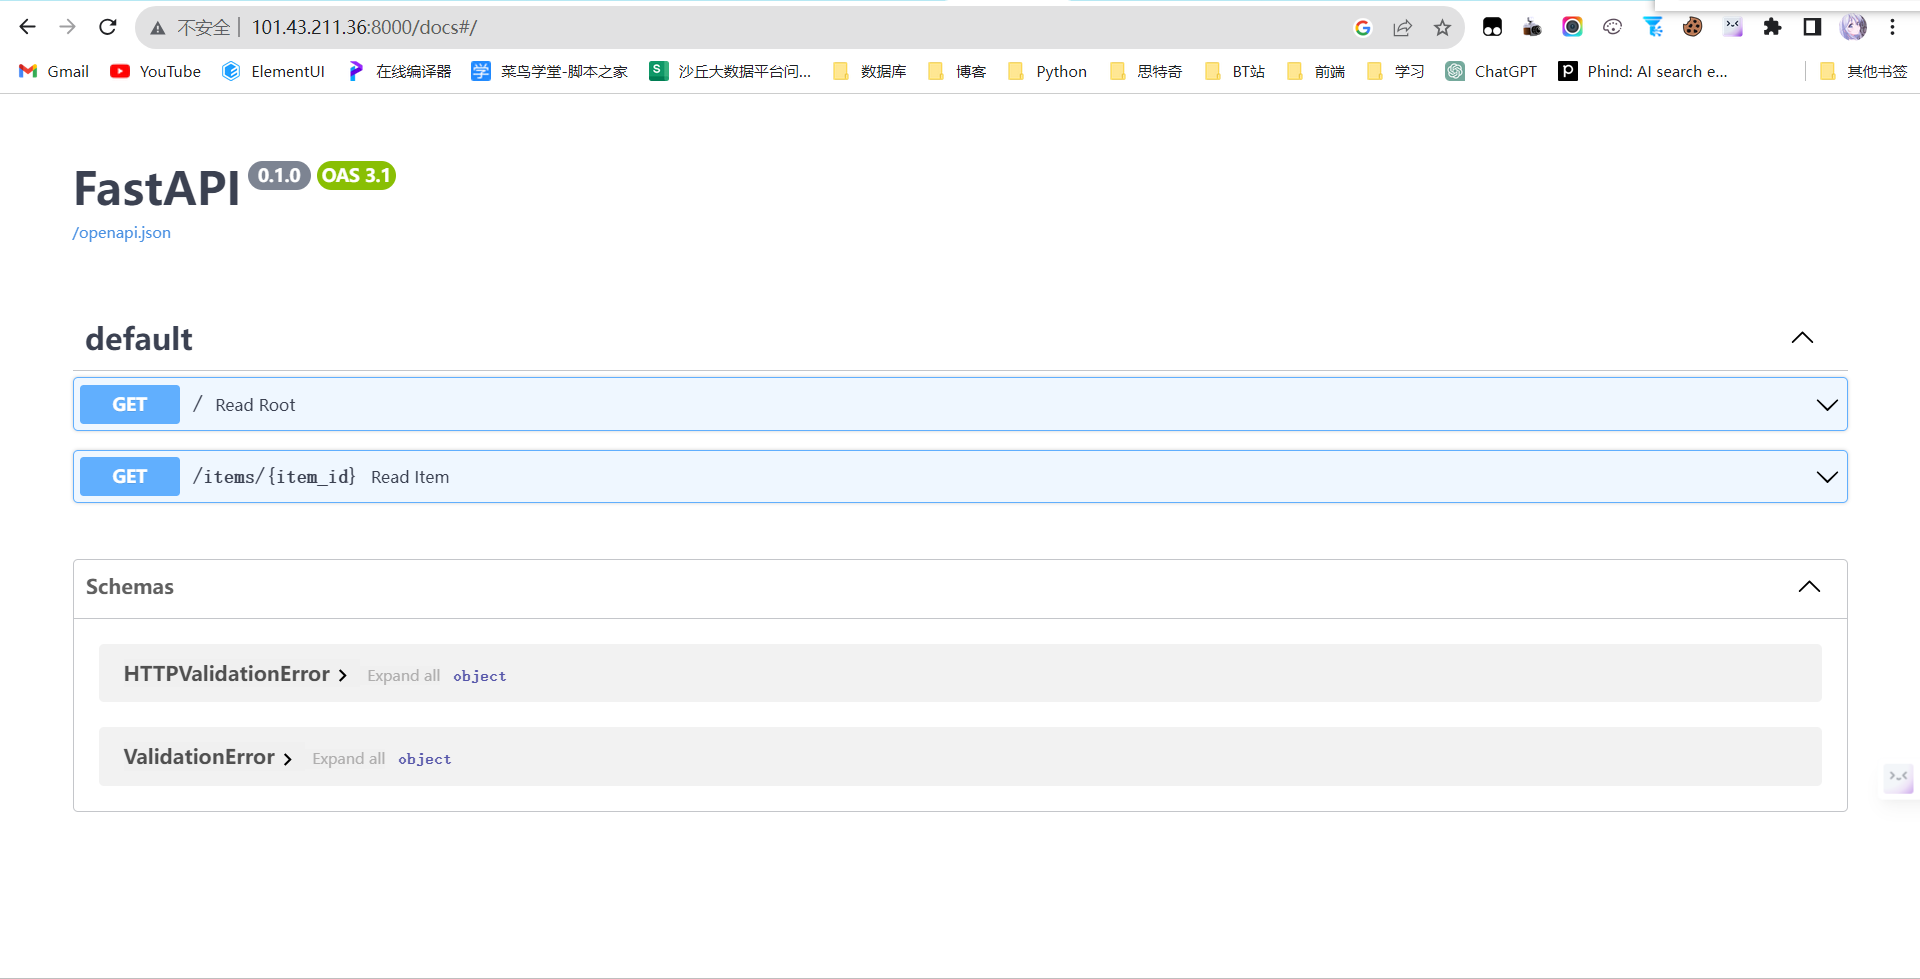Go forward with the browser forward arrow
The height and width of the screenshot is (979, 1920).
(x=68, y=27)
